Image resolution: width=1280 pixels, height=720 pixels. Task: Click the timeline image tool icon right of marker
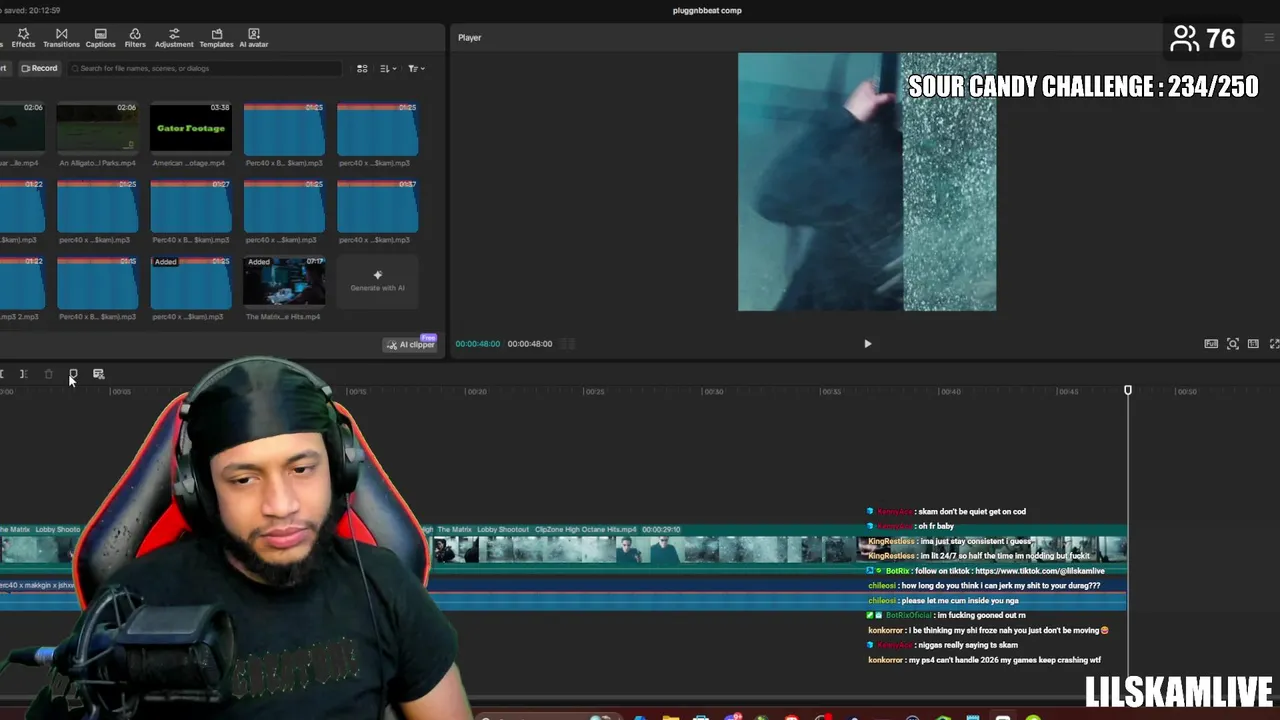pyautogui.click(x=98, y=374)
